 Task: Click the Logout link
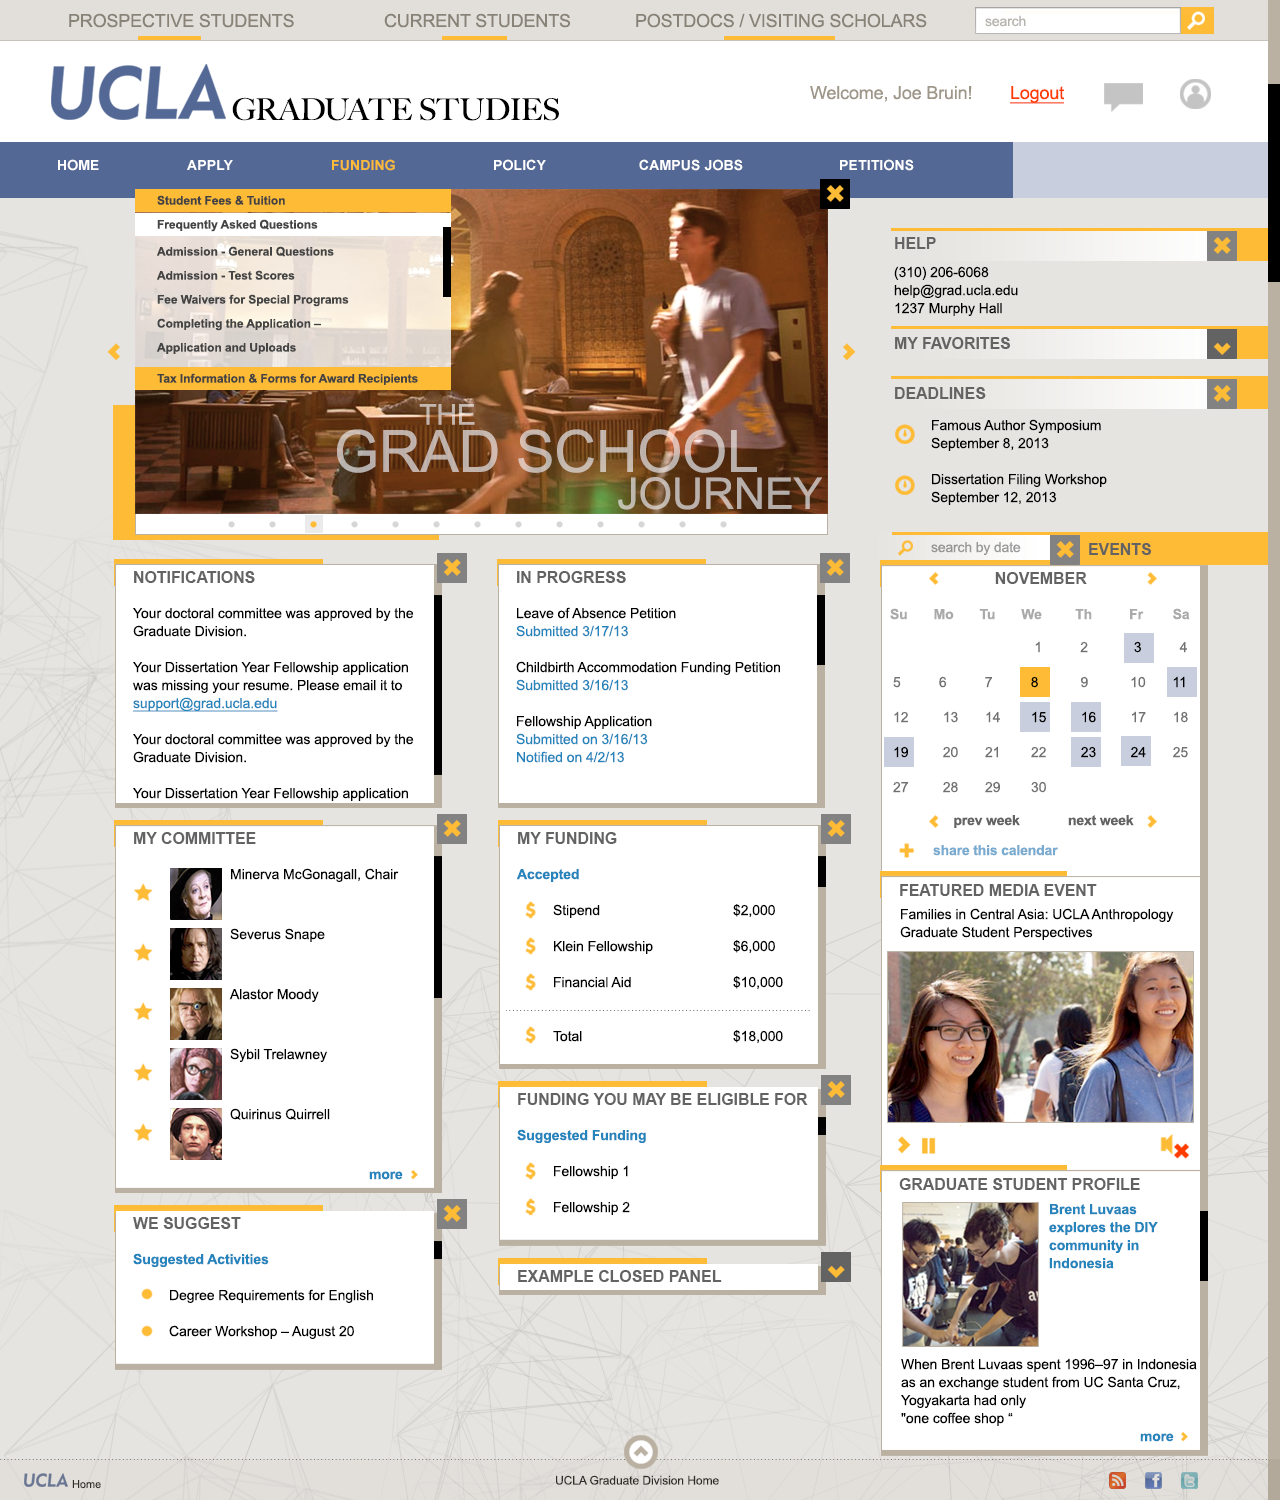click(x=1037, y=93)
